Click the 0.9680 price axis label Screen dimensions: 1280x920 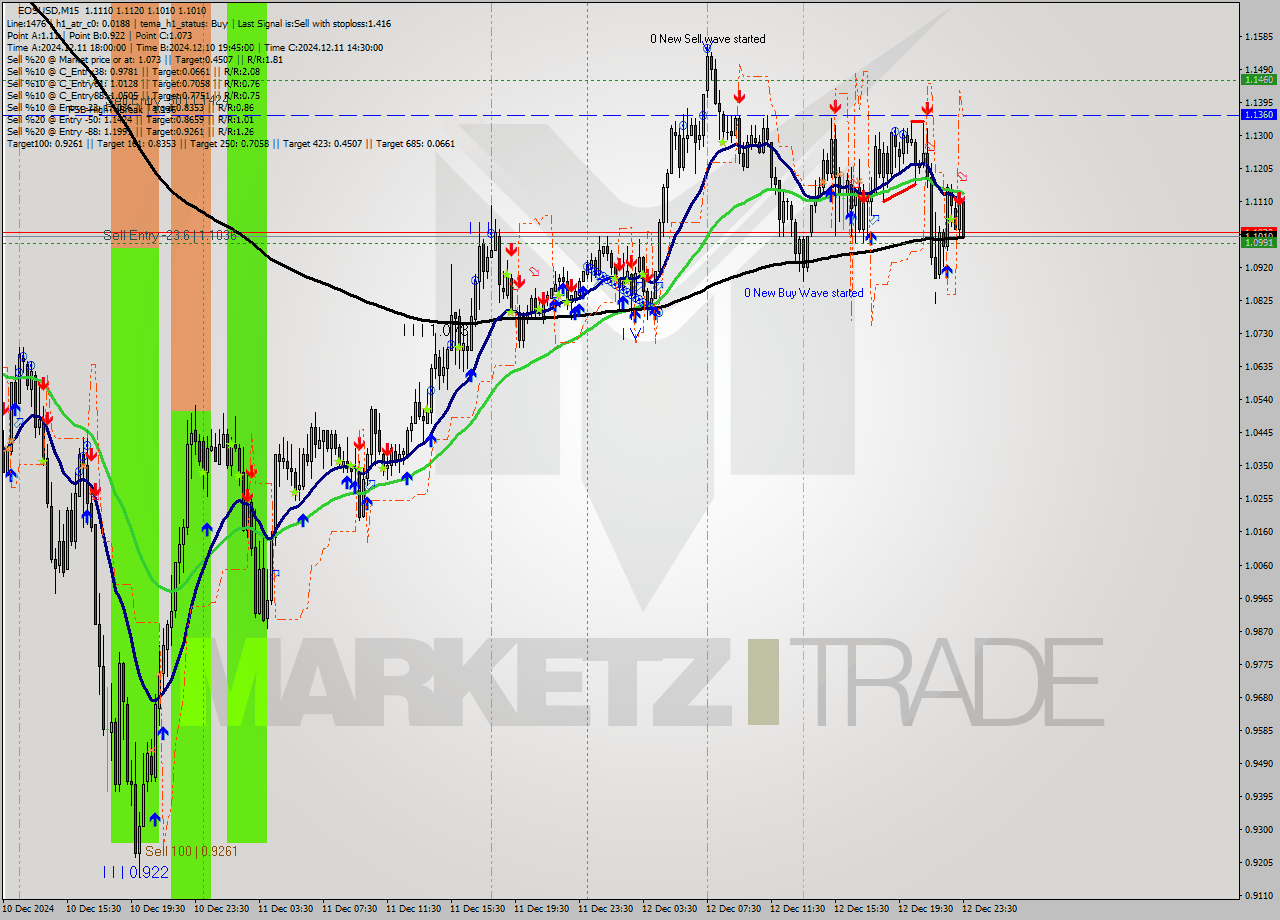coord(1258,697)
